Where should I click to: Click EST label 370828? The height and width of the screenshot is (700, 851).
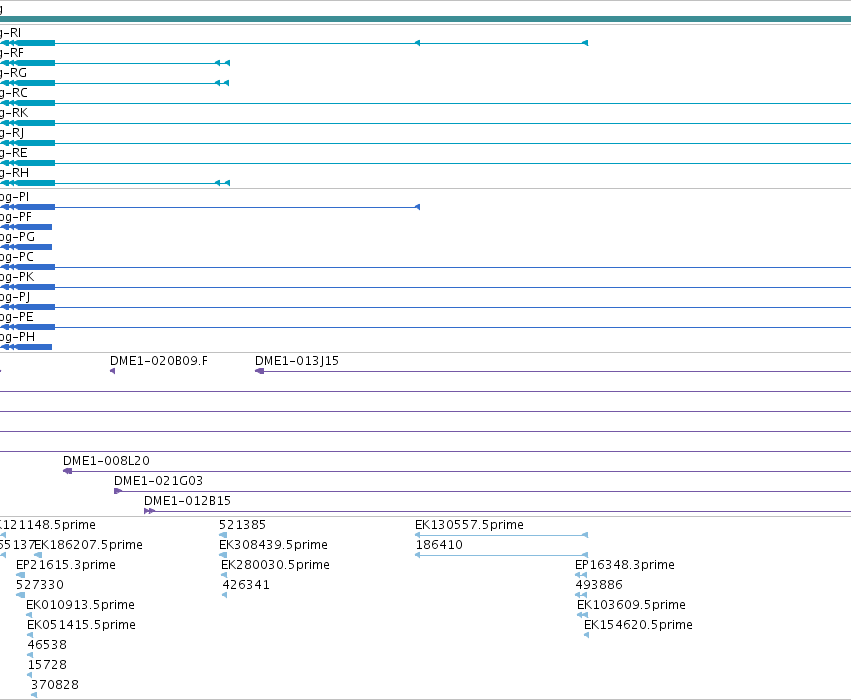tap(55, 685)
